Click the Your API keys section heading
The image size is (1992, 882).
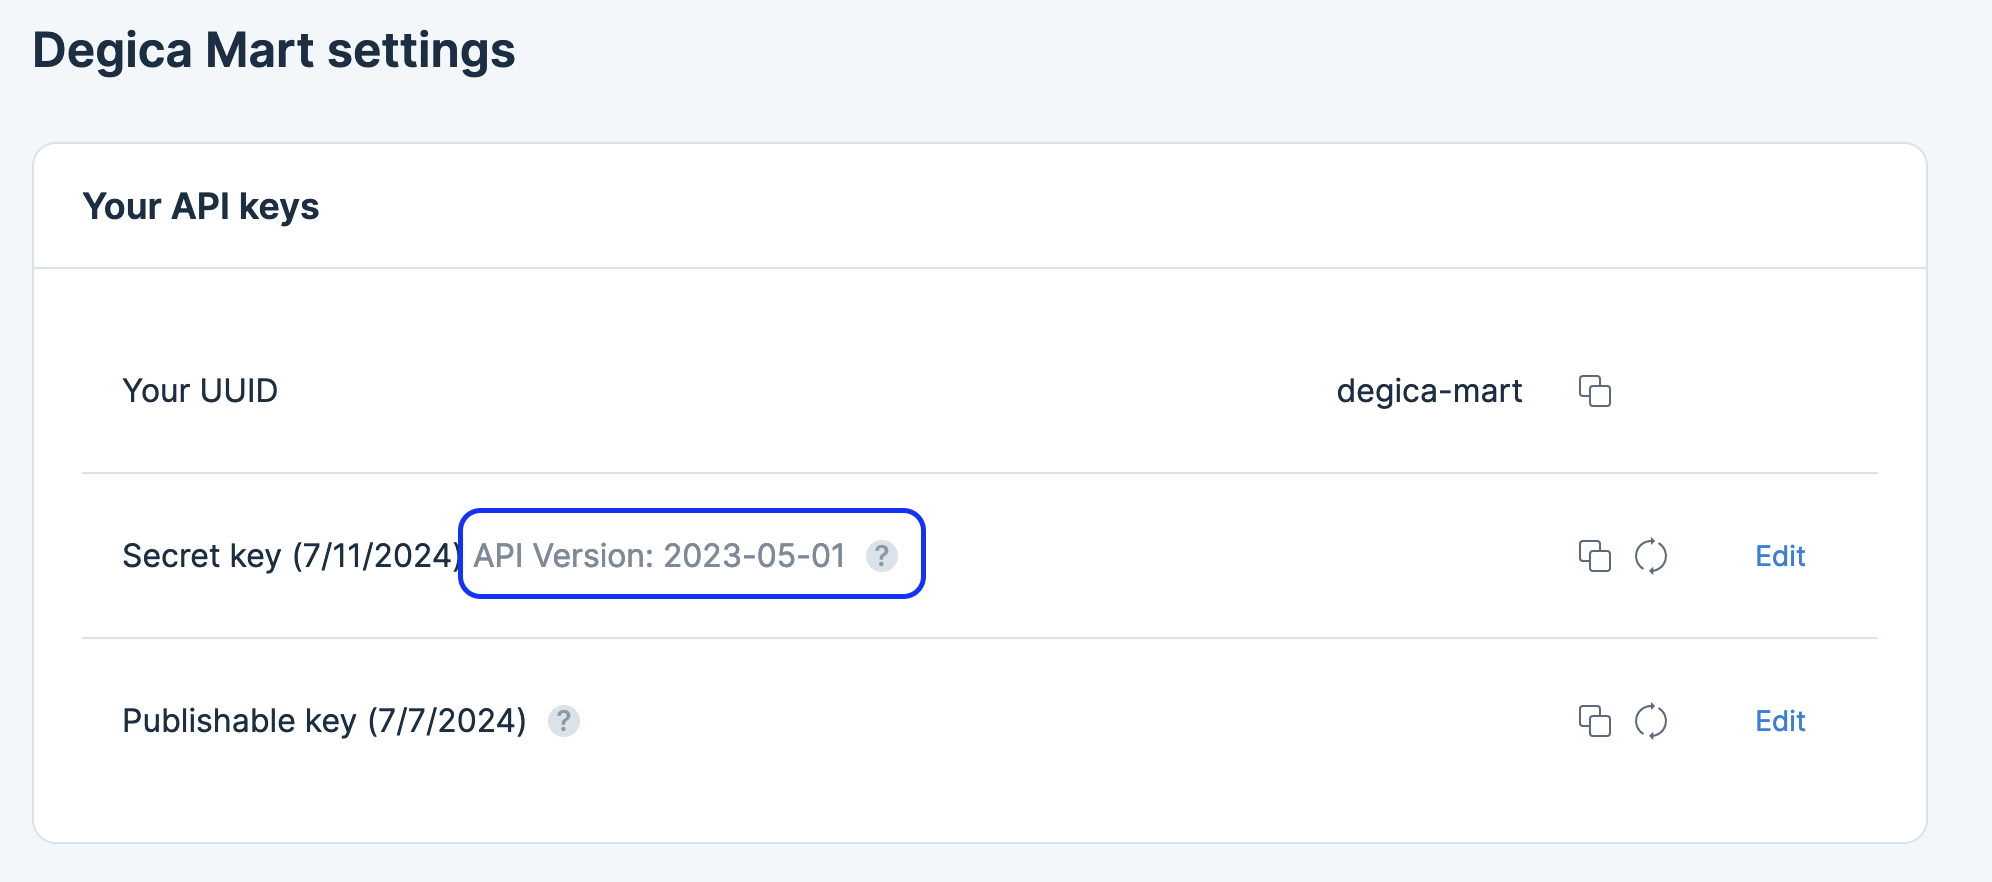tap(201, 207)
